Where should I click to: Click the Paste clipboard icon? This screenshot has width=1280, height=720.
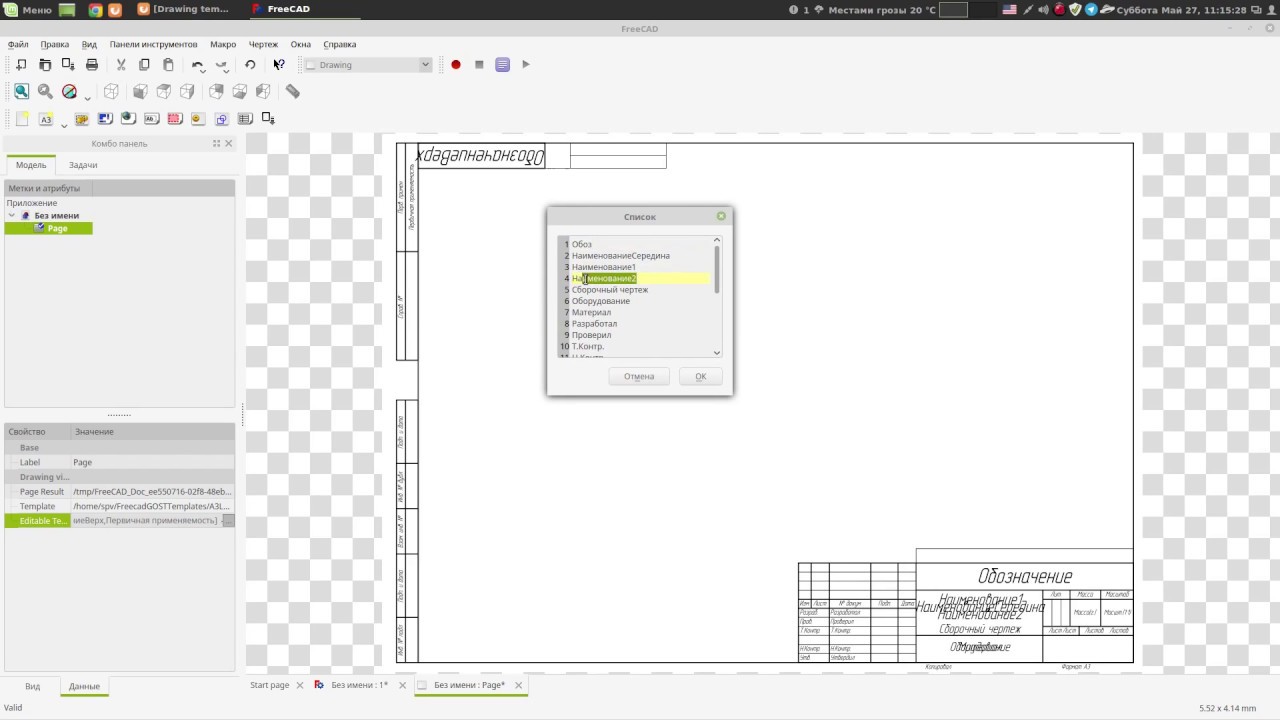[168, 64]
